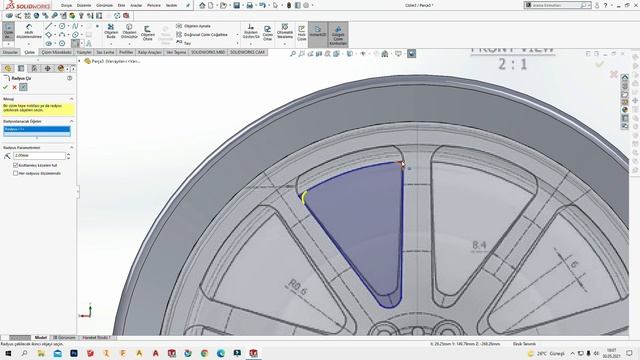The width and height of the screenshot is (640, 360).
Task: Click Doğrusal Çizim Çoğaltma linear pattern
Action: tap(202, 35)
